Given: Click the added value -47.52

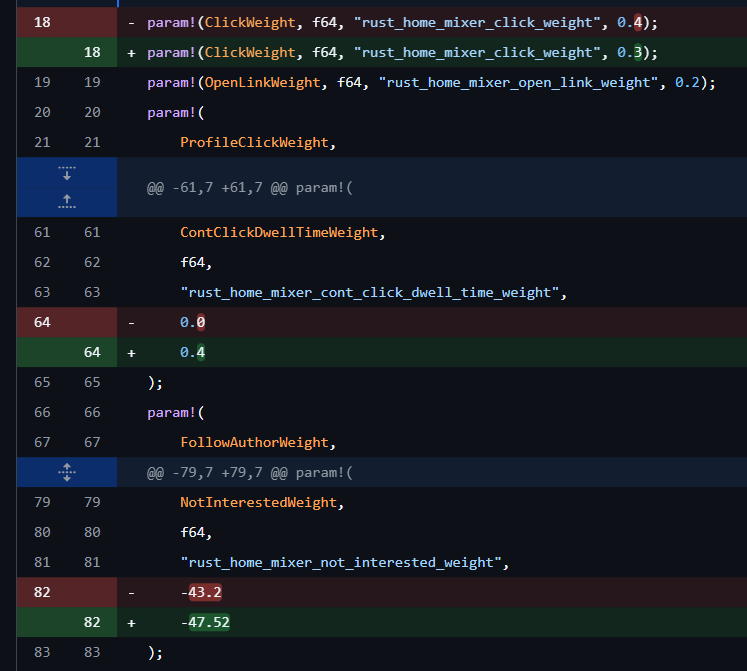Looking at the screenshot, I should [205, 622].
